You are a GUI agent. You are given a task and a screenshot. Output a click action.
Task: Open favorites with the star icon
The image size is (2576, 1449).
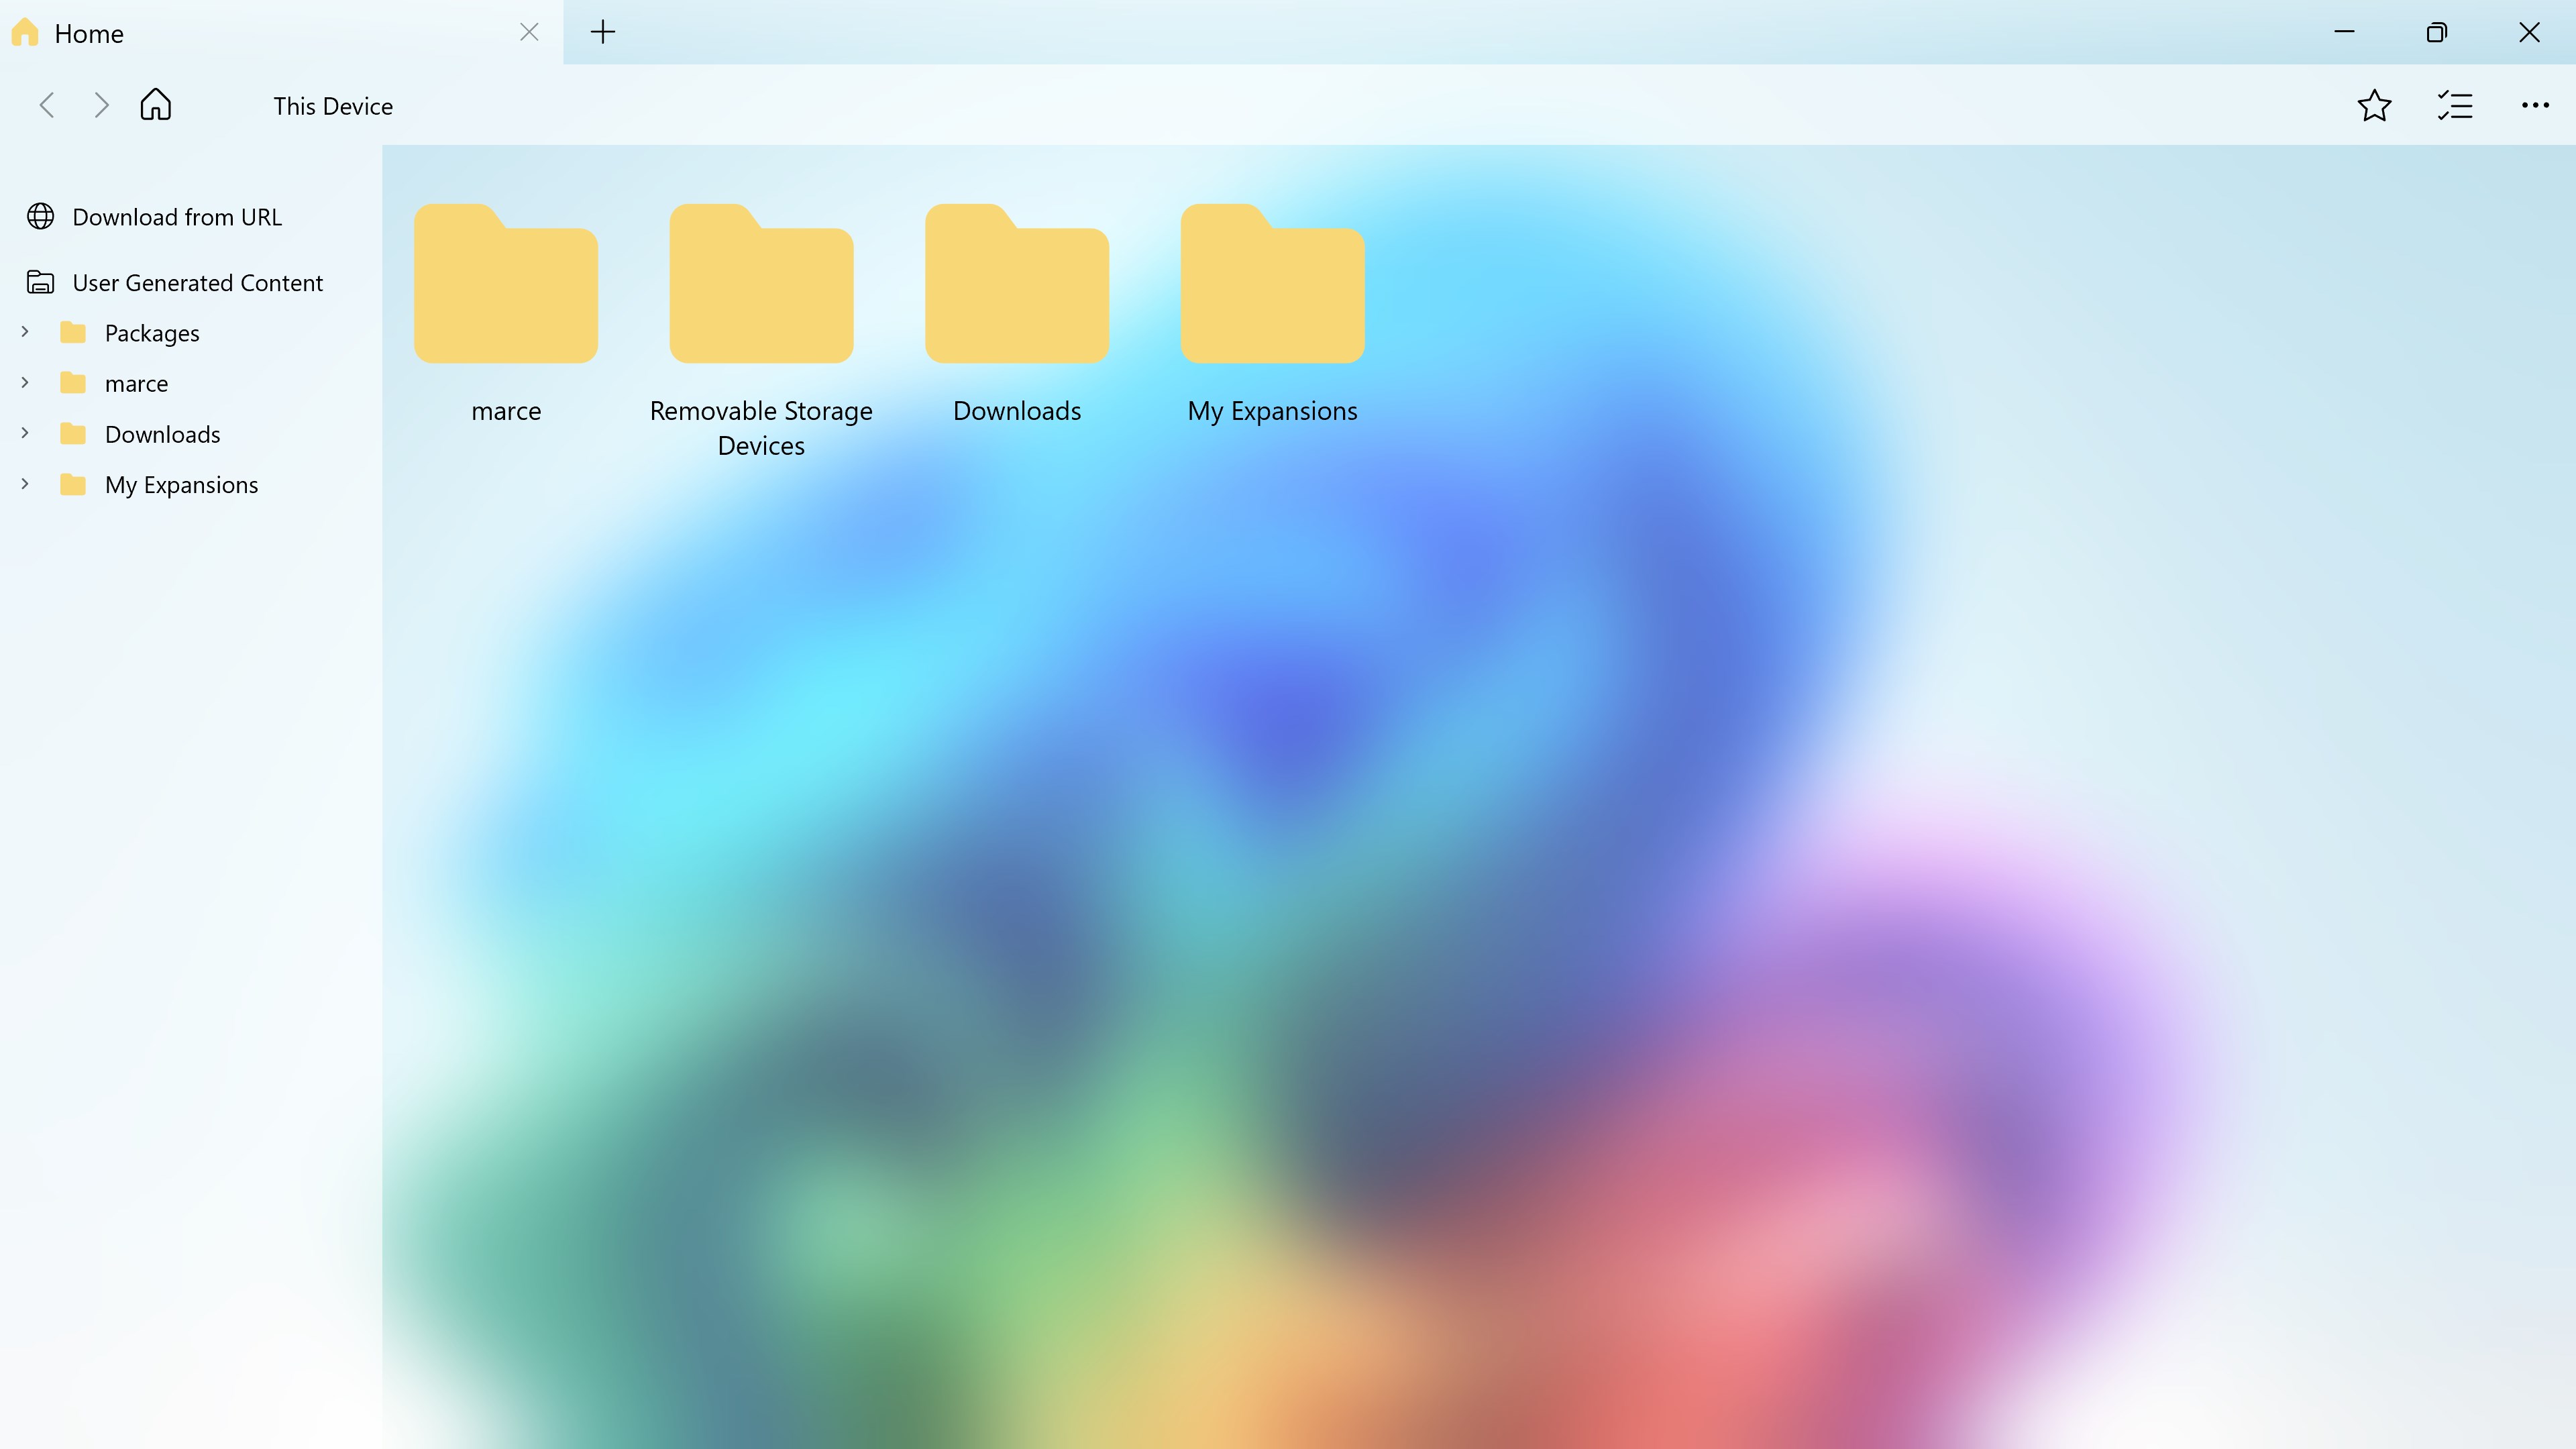tap(2374, 105)
